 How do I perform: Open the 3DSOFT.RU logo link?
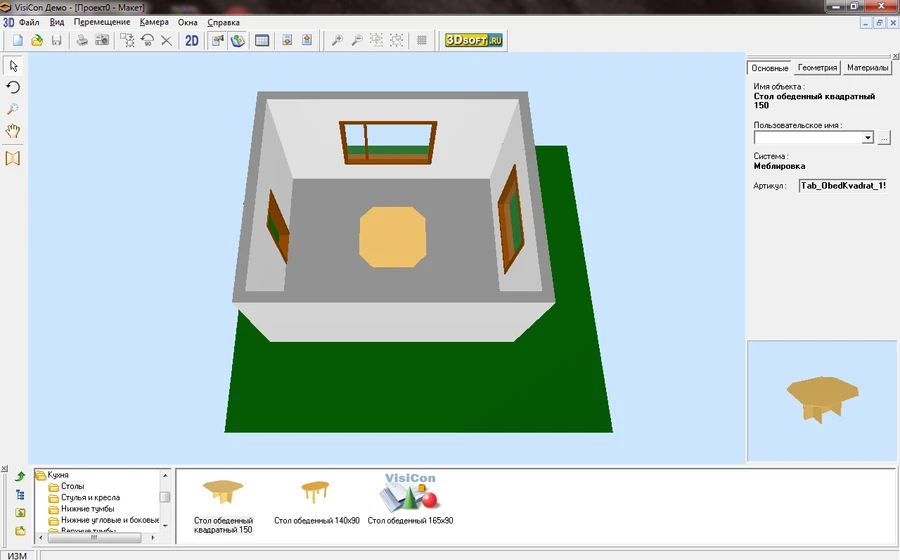pyautogui.click(x=475, y=41)
